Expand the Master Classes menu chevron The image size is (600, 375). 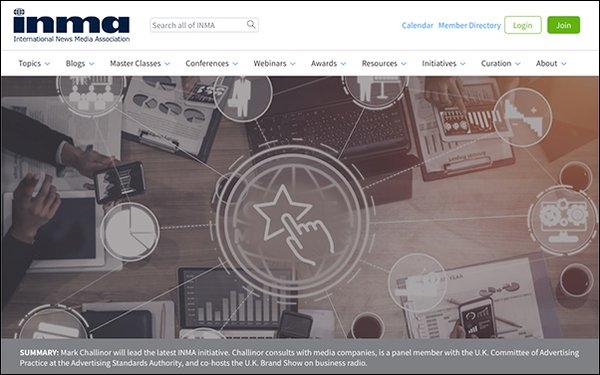[x=167, y=64]
